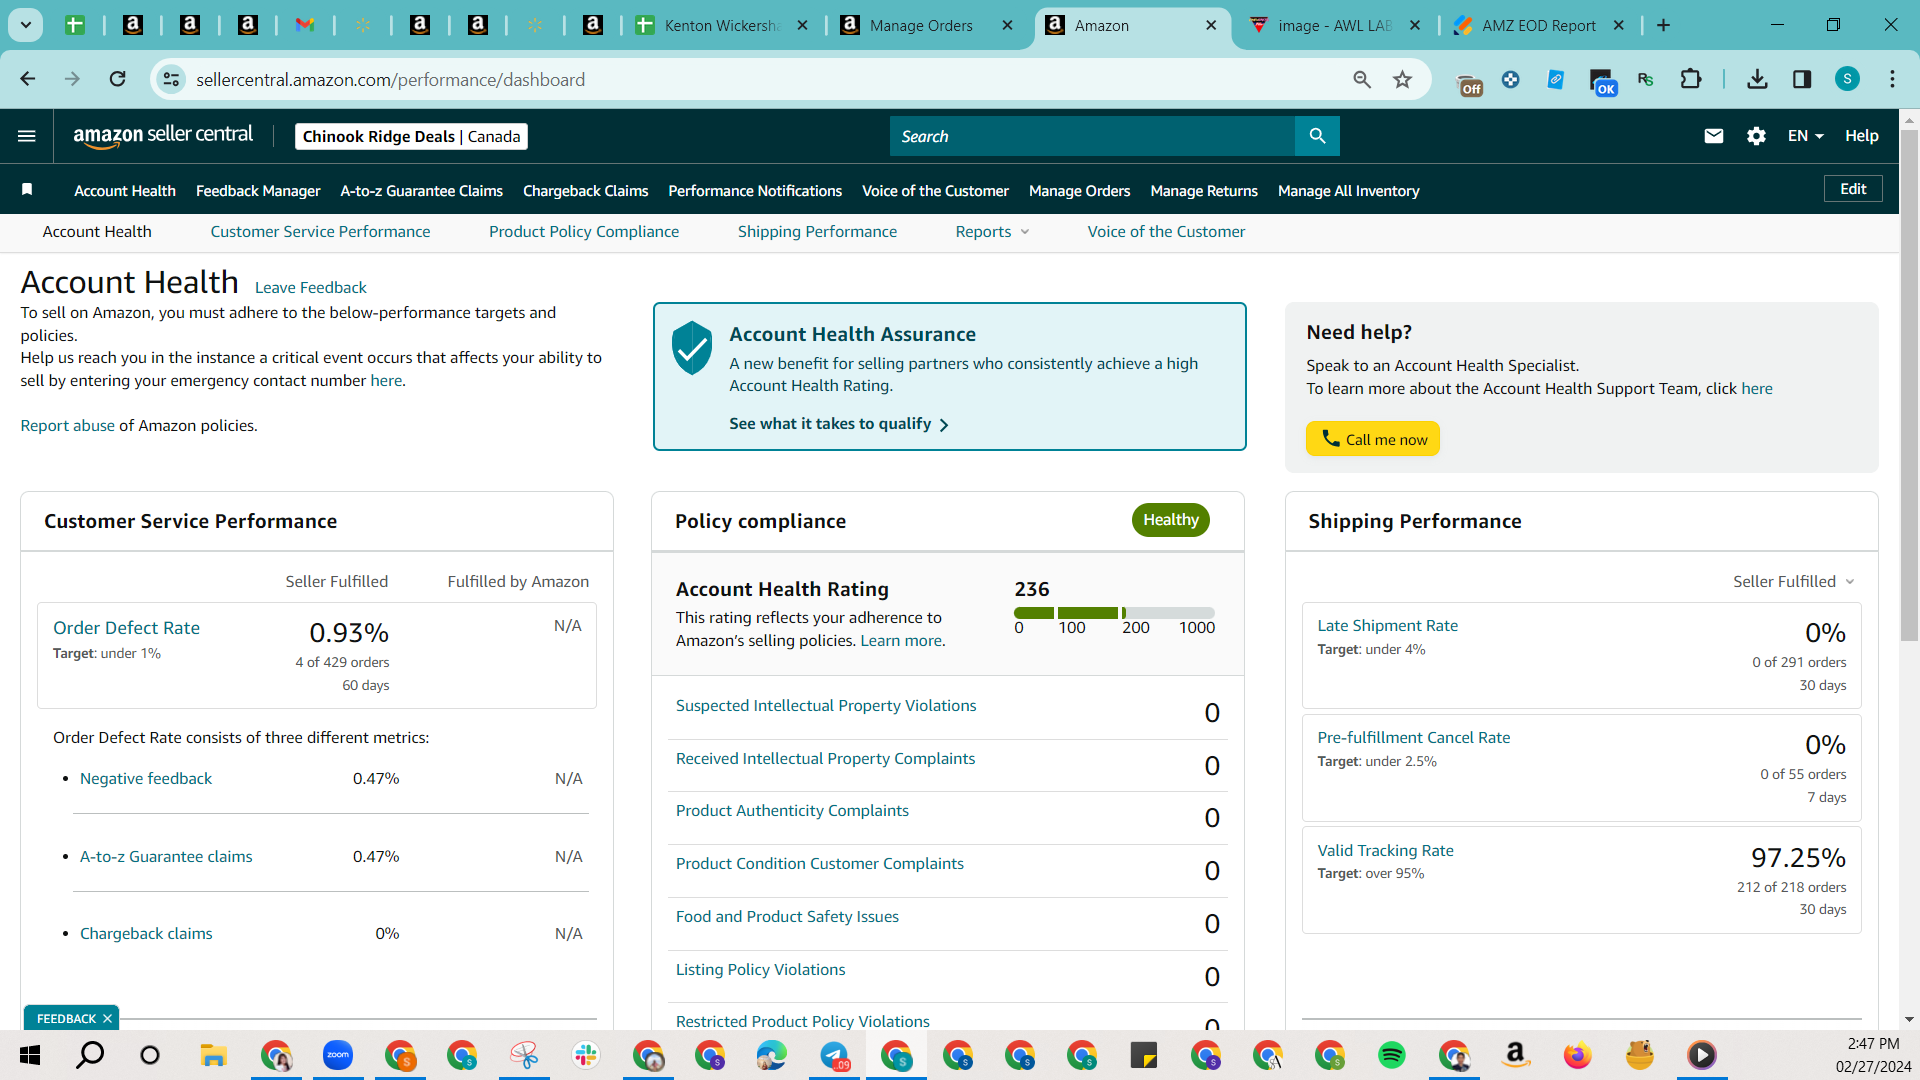
Task: Click the Edit favorites button
Action: [1853, 189]
